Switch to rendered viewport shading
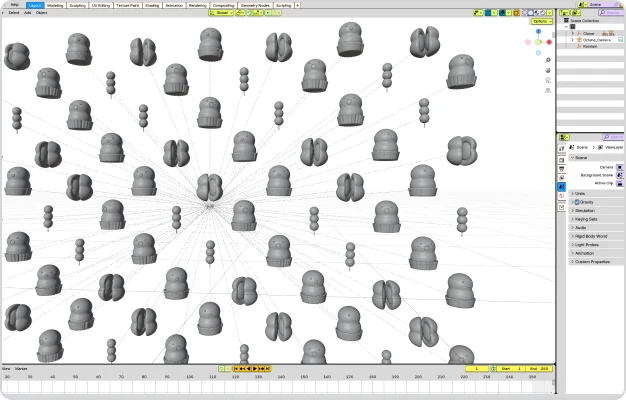The width and height of the screenshot is (626, 400). [543, 13]
